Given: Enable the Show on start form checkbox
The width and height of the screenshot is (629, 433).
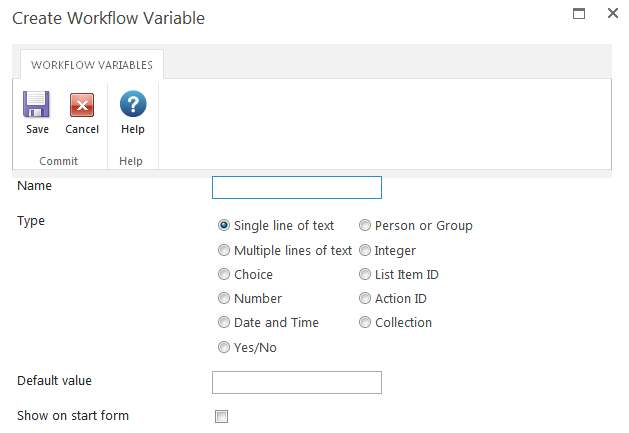Looking at the screenshot, I should (222, 417).
